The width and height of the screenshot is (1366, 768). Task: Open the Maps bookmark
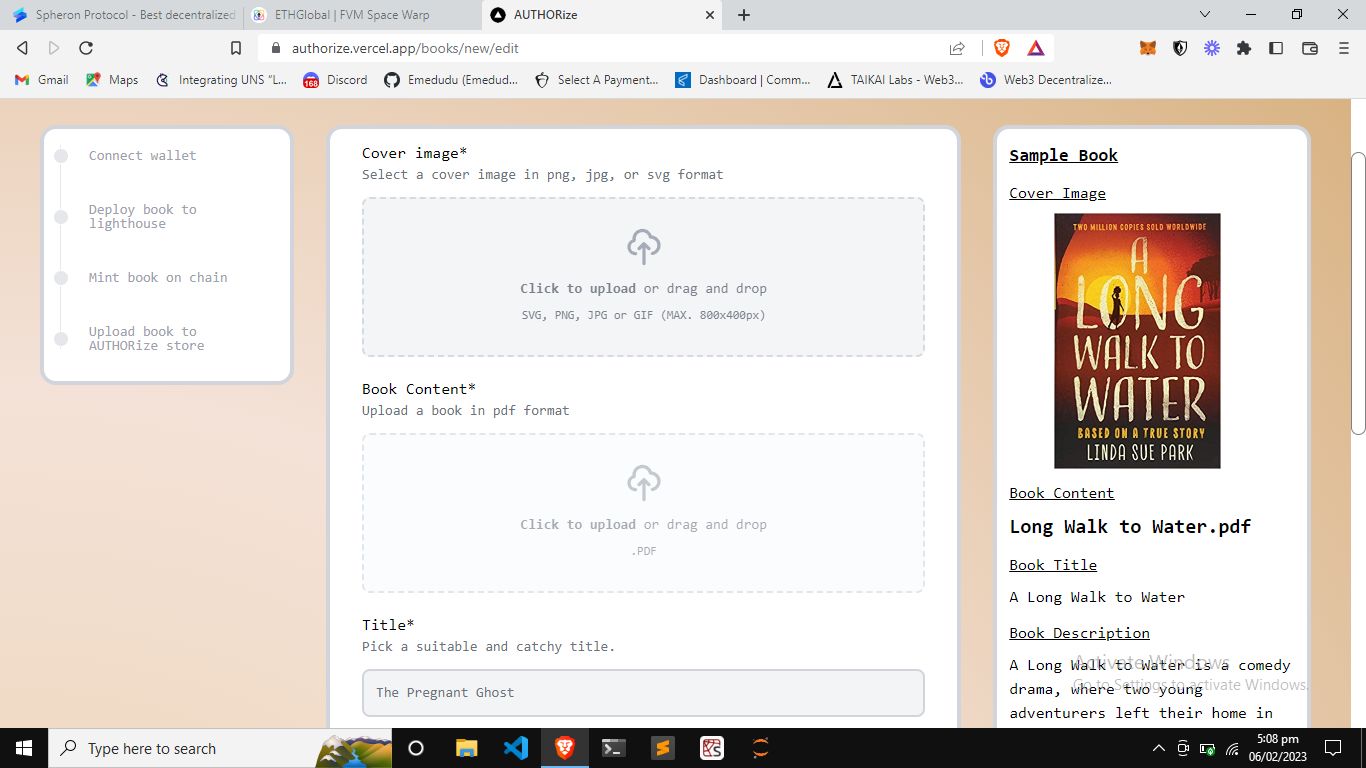(112, 80)
